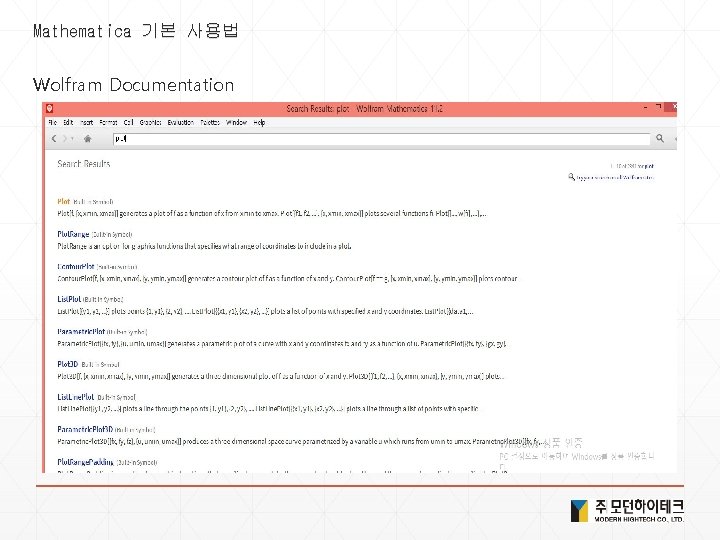This screenshot has height=540, width=720.
Task: Open the Plot search result
Action: pyautogui.click(x=64, y=201)
